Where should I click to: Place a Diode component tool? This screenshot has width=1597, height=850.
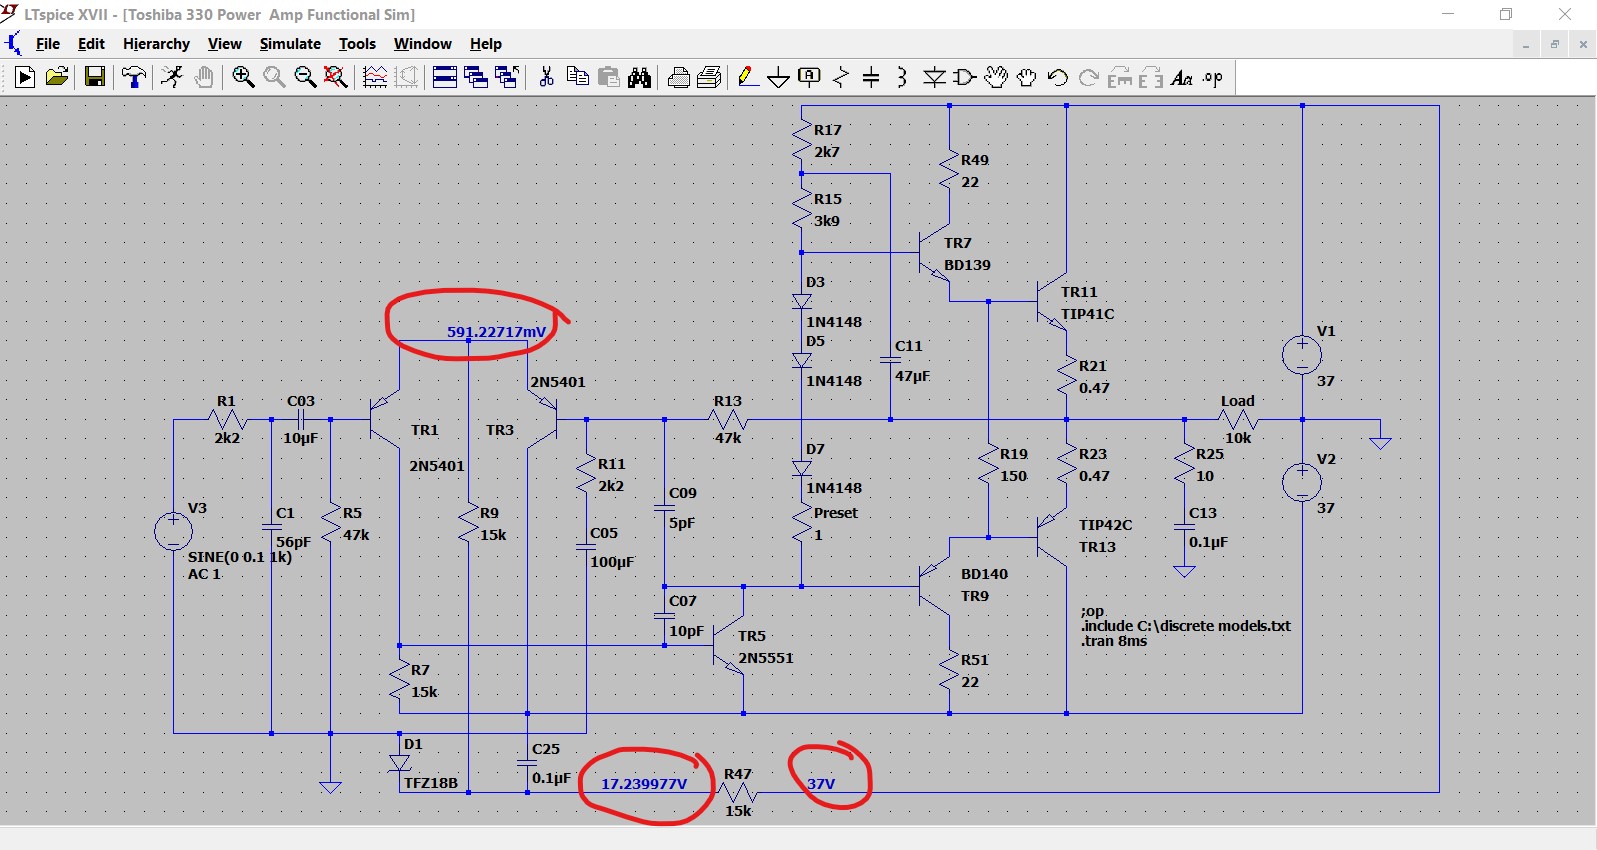pos(934,77)
